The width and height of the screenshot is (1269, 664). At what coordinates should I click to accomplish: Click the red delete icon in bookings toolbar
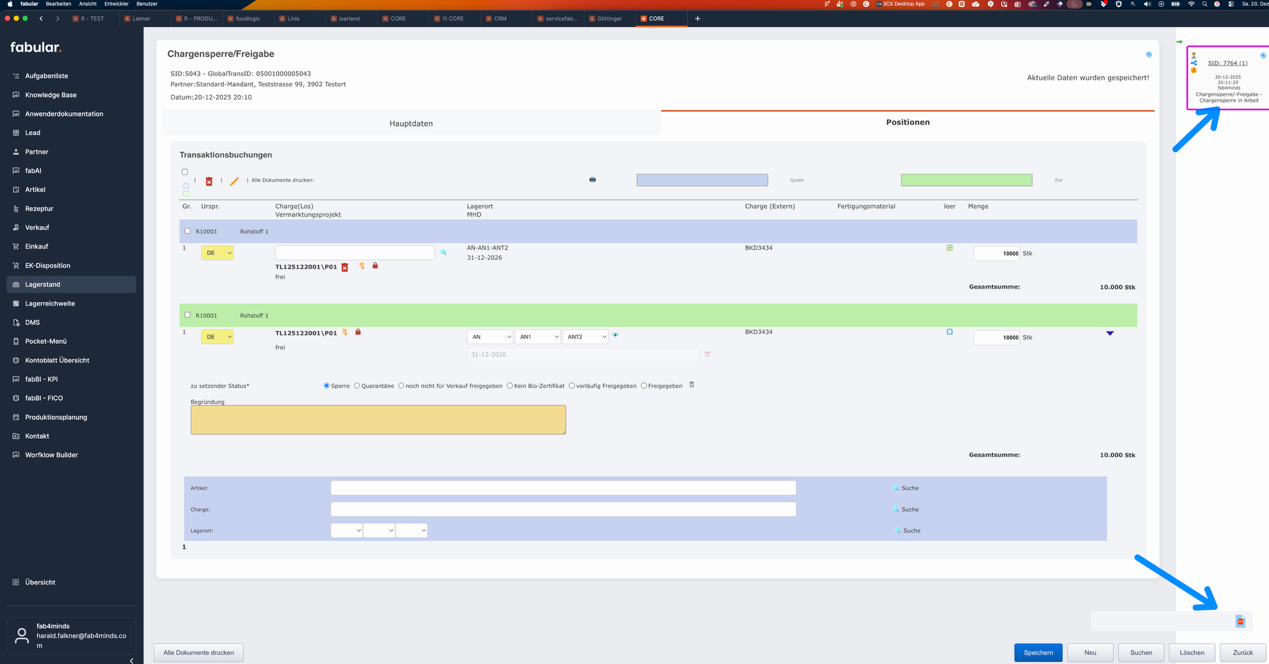pos(209,181)
